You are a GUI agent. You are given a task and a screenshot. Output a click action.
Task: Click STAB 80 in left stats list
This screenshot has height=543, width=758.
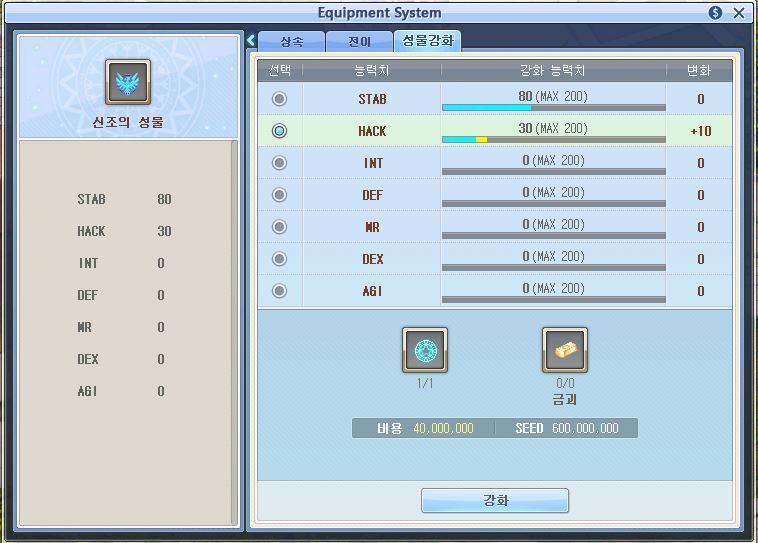pos(124,199)
